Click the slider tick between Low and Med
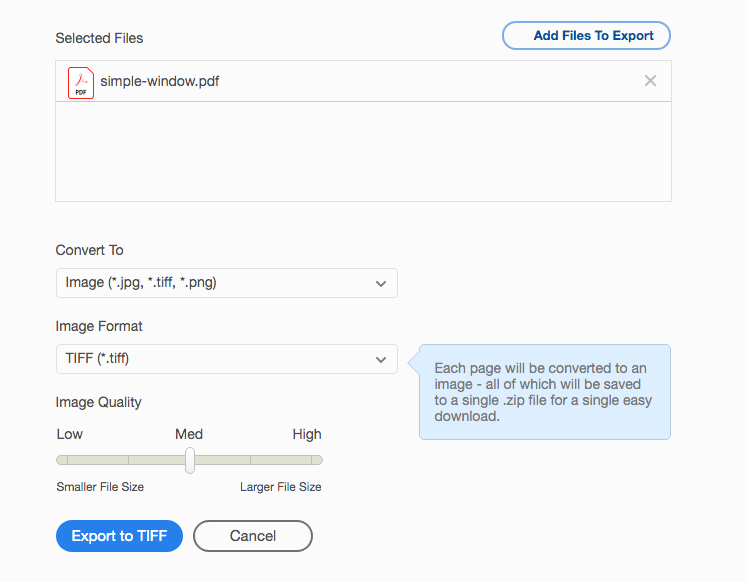The image size is (748, 582). (128, 460)
